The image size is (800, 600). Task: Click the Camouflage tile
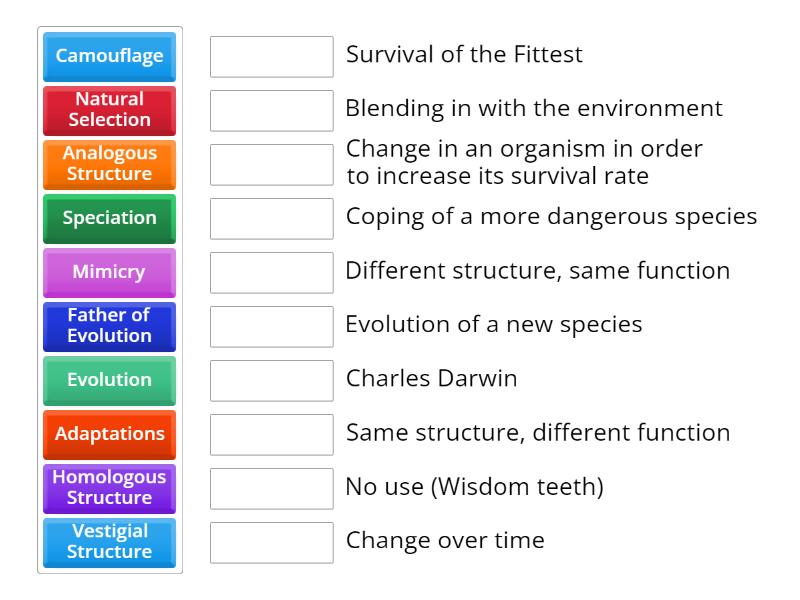109,56
